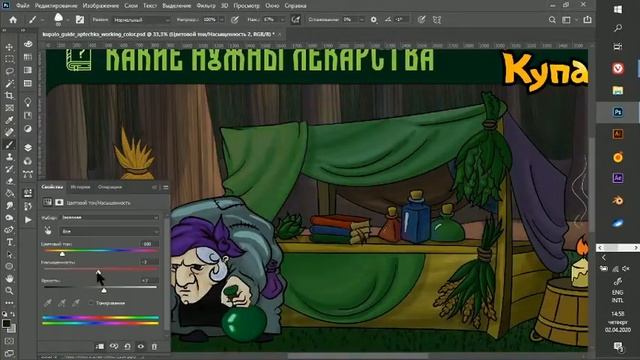Select the Zoom tool
The height and width of the screenshot is (360, 640).
click(9, 291)
